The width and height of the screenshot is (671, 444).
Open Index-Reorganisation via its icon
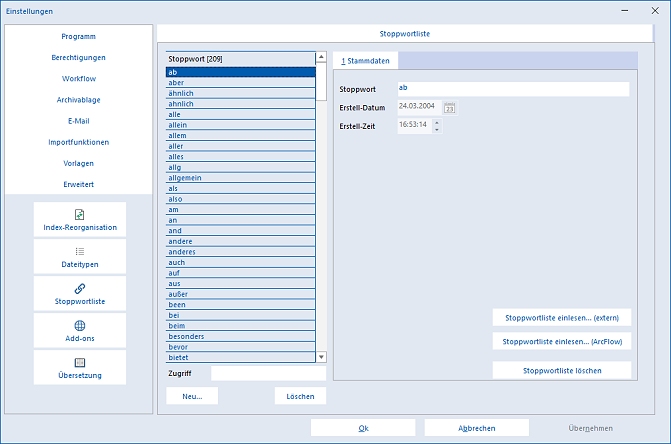pyautogui.click(x=80, y=214)
